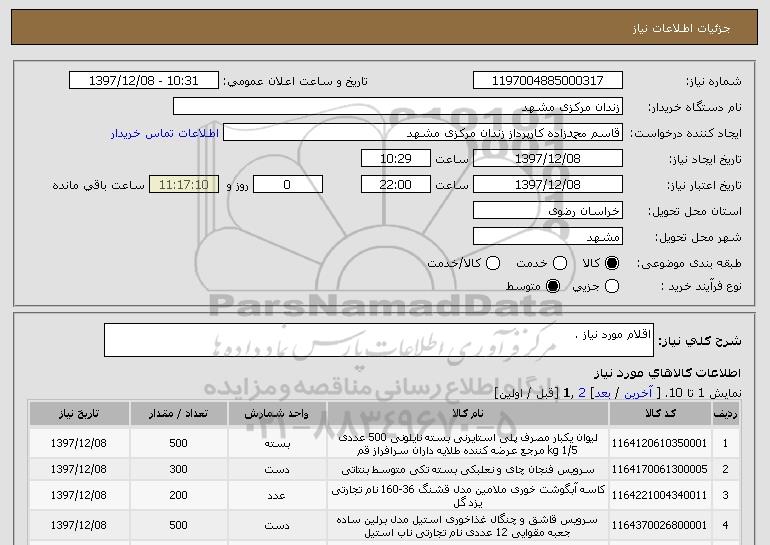Viewport: 770px width, 545px height.
Task: Select the کالا radio button
Action: pos(612,263)
